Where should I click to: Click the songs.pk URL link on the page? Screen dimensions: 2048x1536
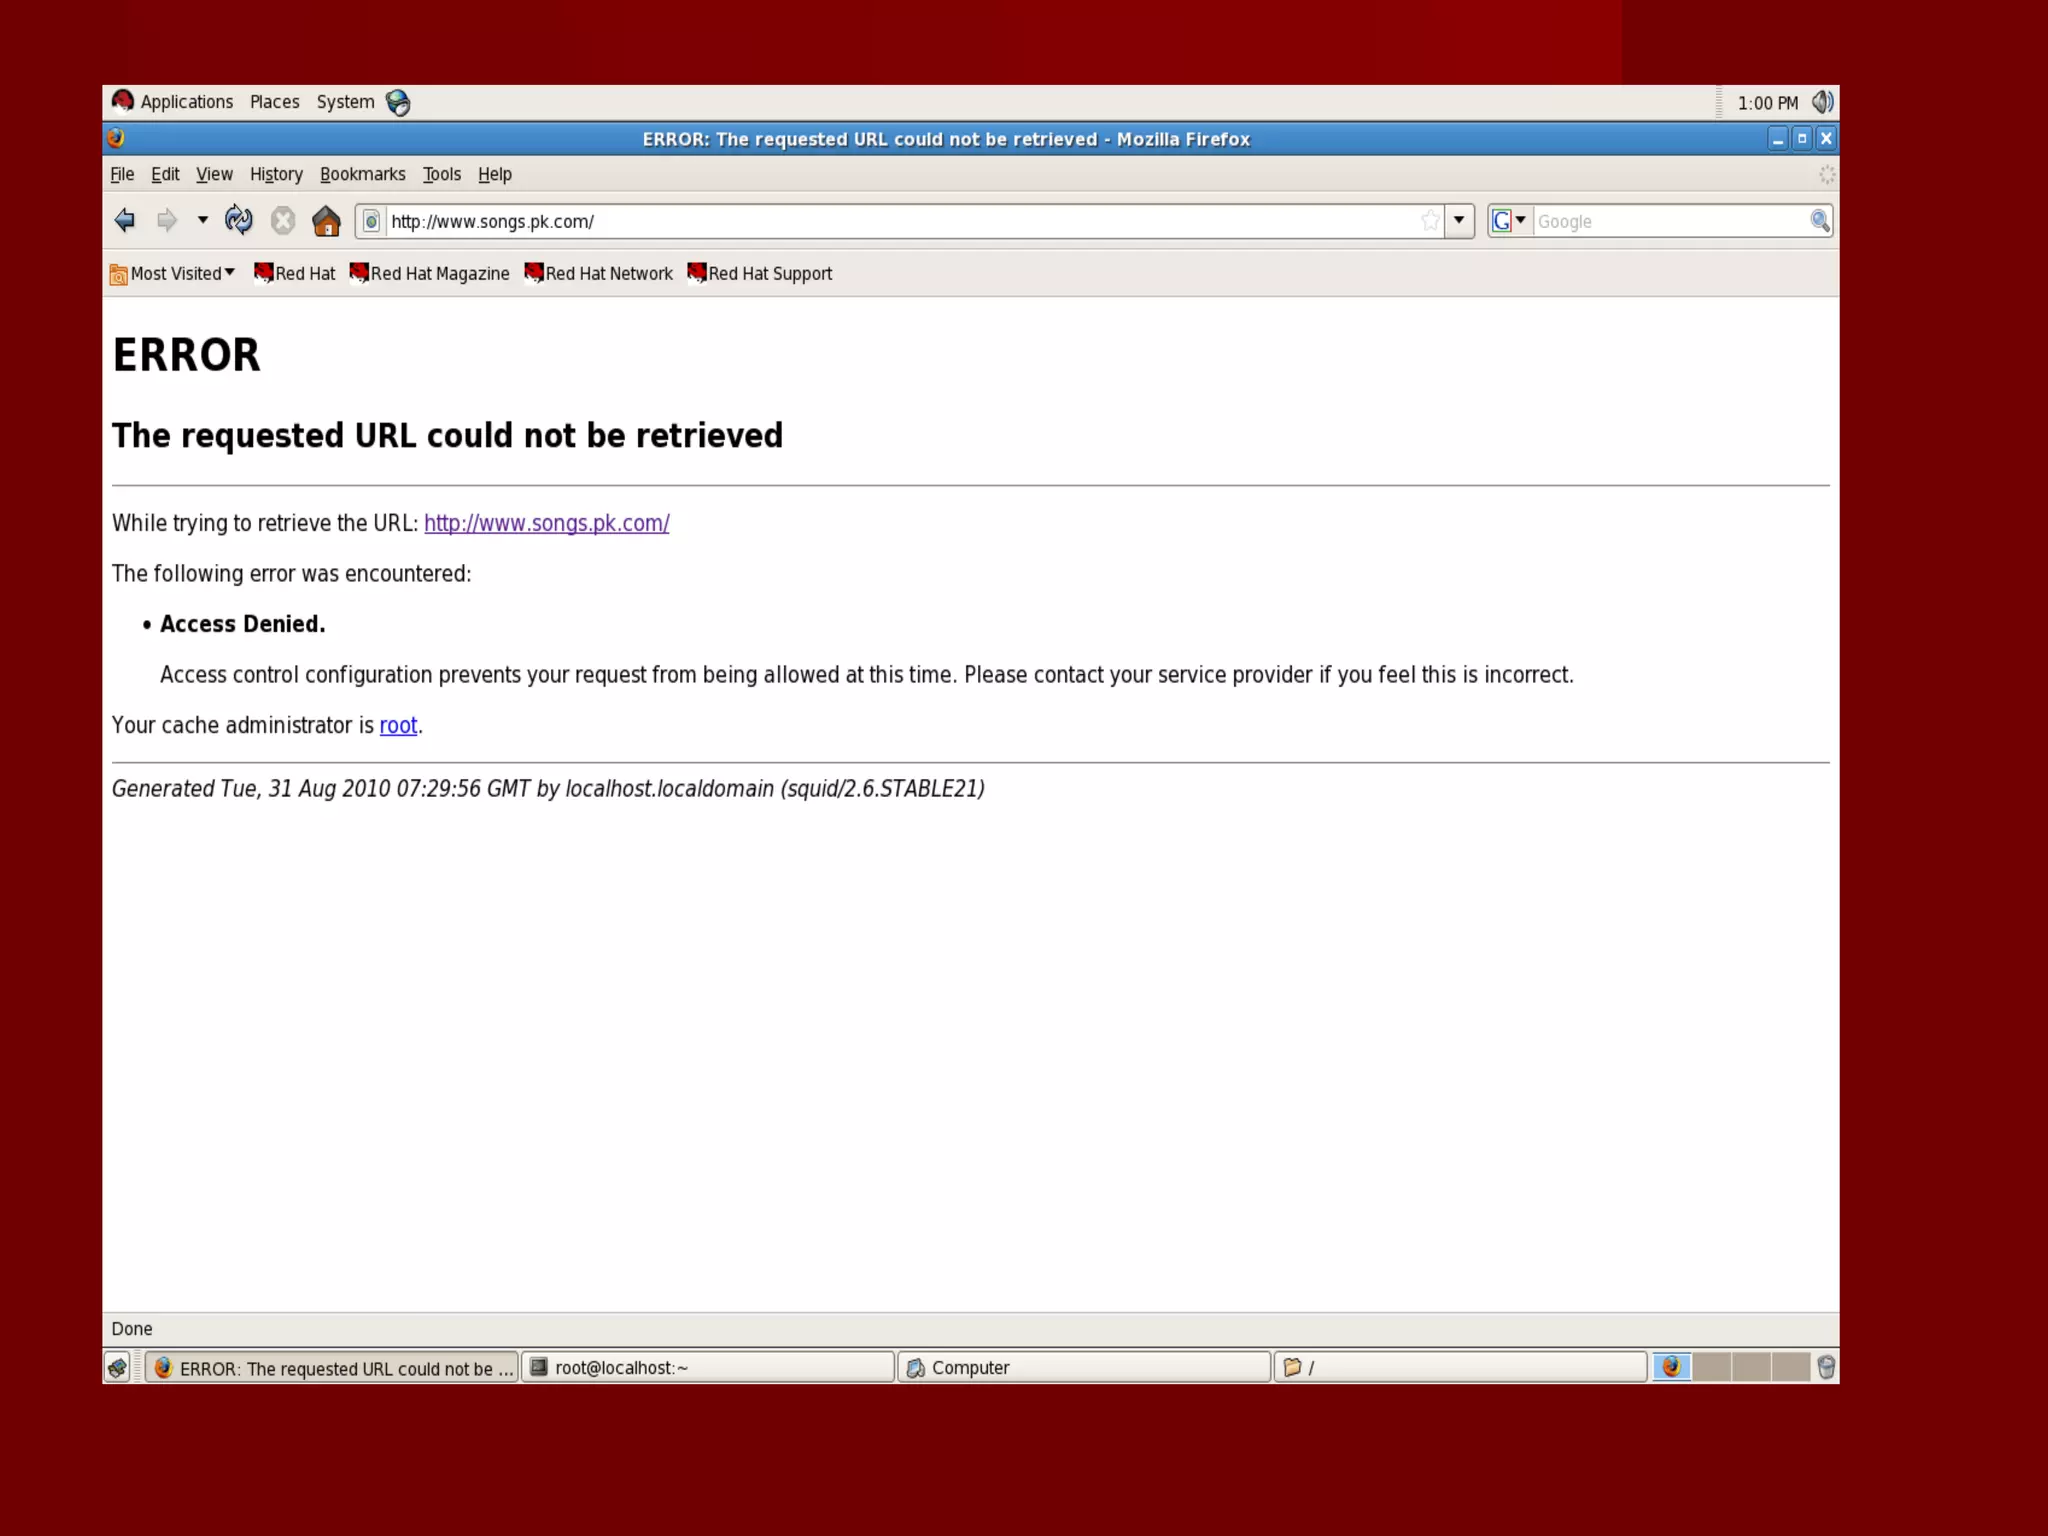[546, 523]
